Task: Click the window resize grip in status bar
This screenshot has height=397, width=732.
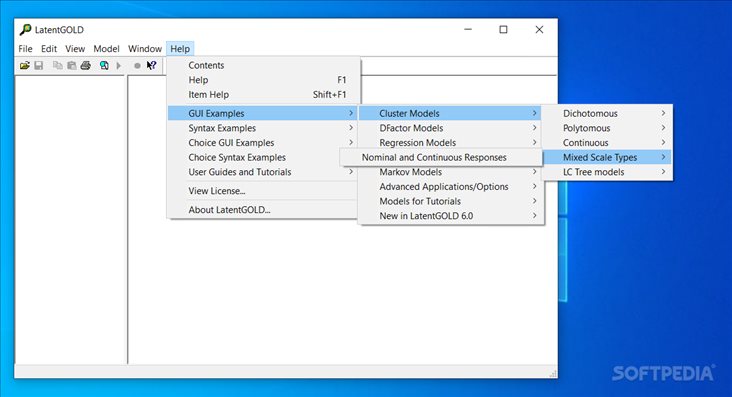Action: (553, 374)
